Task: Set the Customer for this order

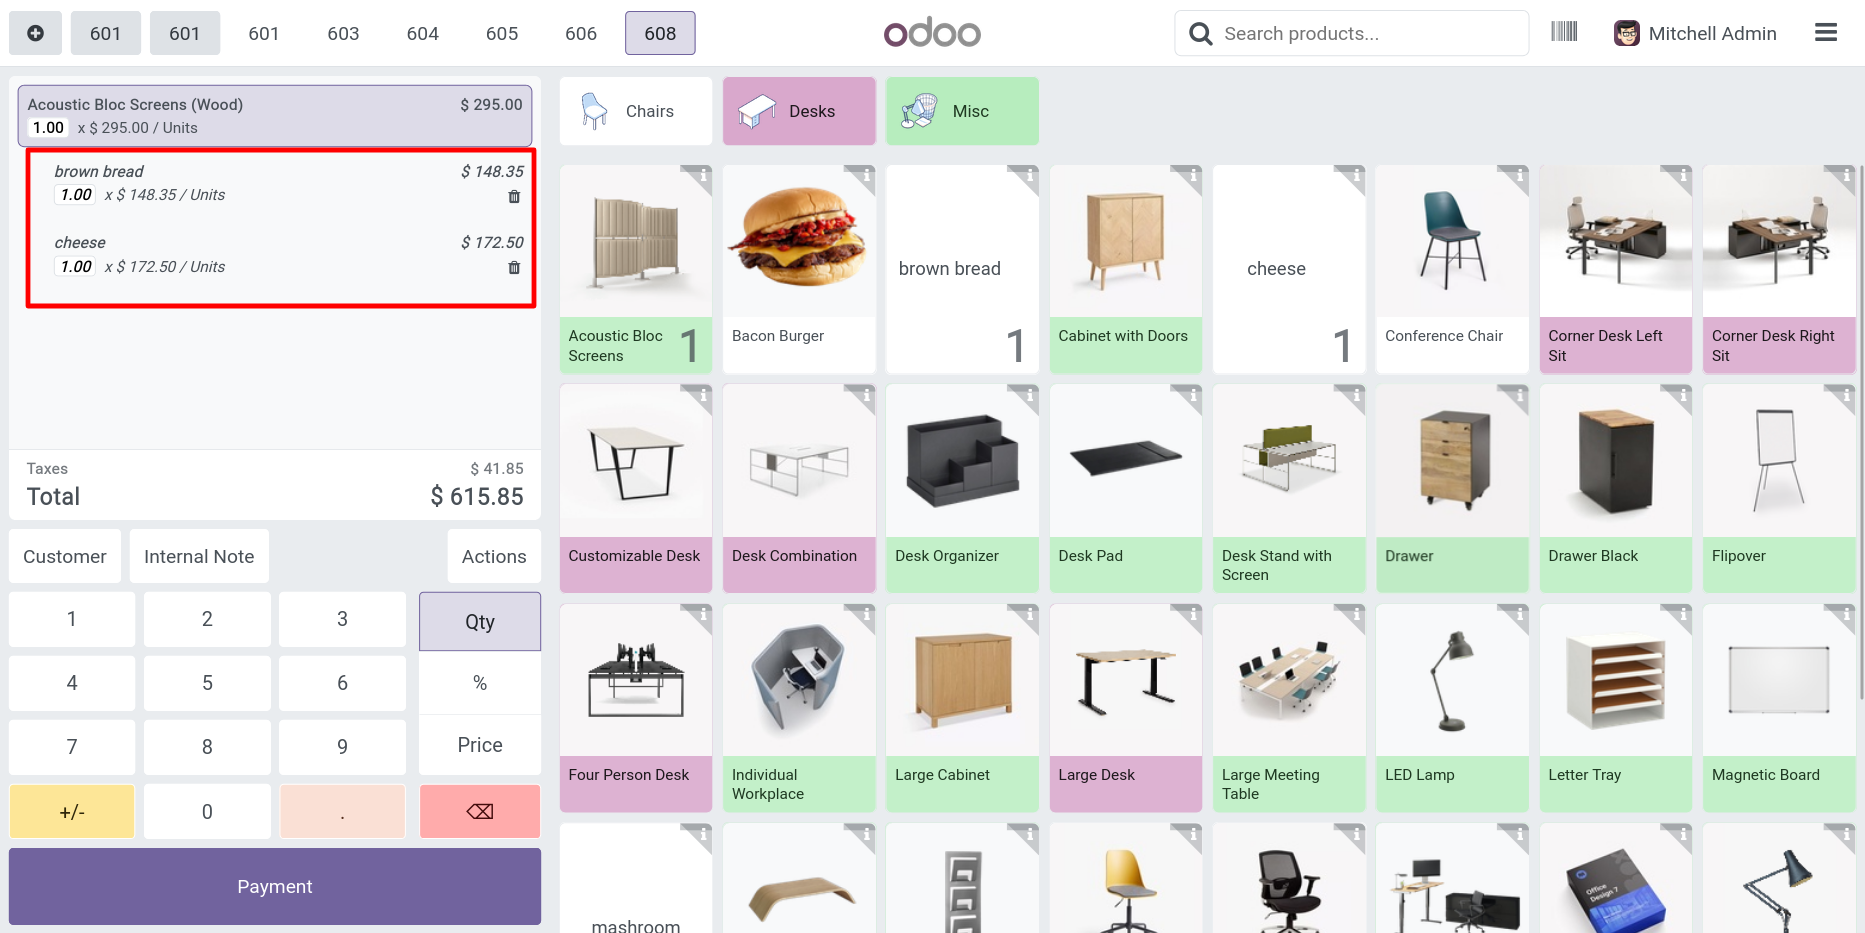Action: point(65,556)
